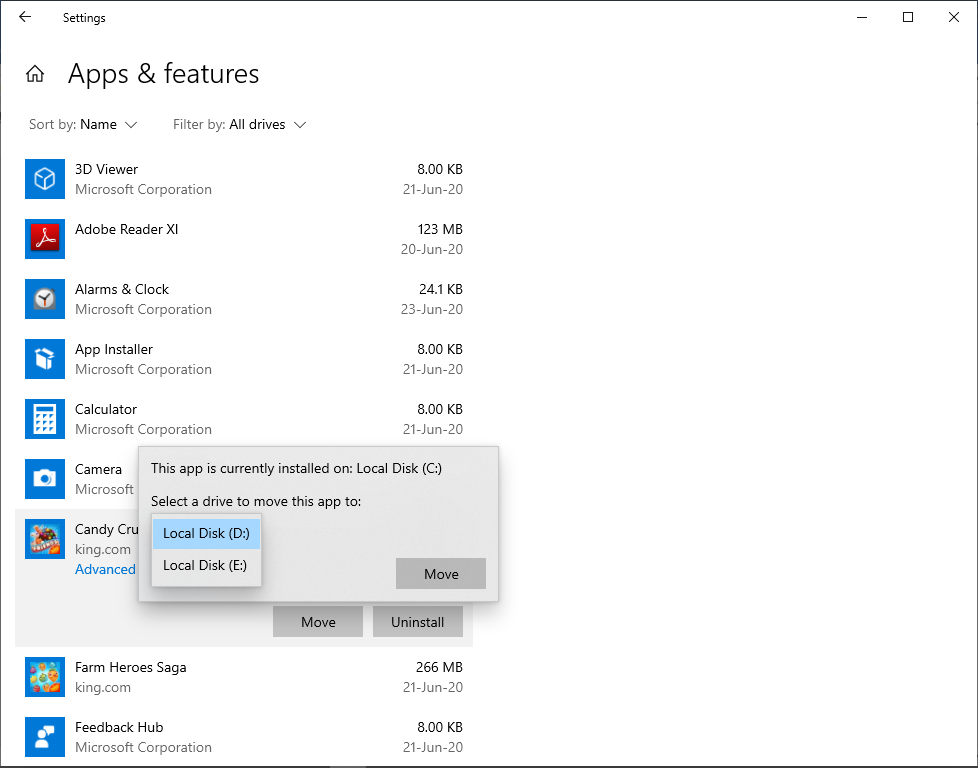Go to Settings home via house icon
Image resolution: width=978 pixels, height=768 pixels.
pos(35,74)
